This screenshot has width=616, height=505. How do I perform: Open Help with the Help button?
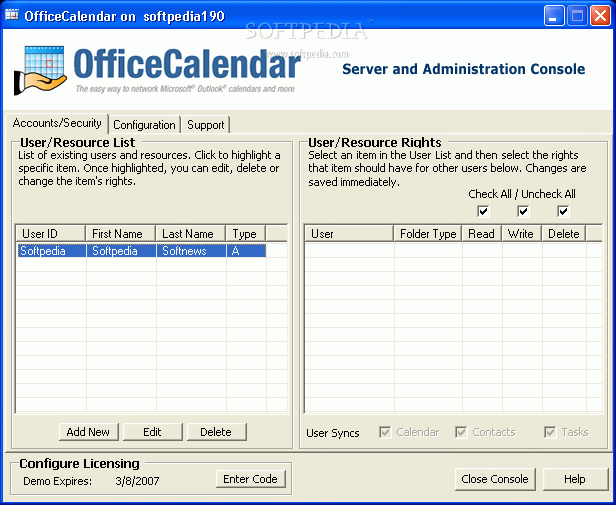[x=575, y=479]
